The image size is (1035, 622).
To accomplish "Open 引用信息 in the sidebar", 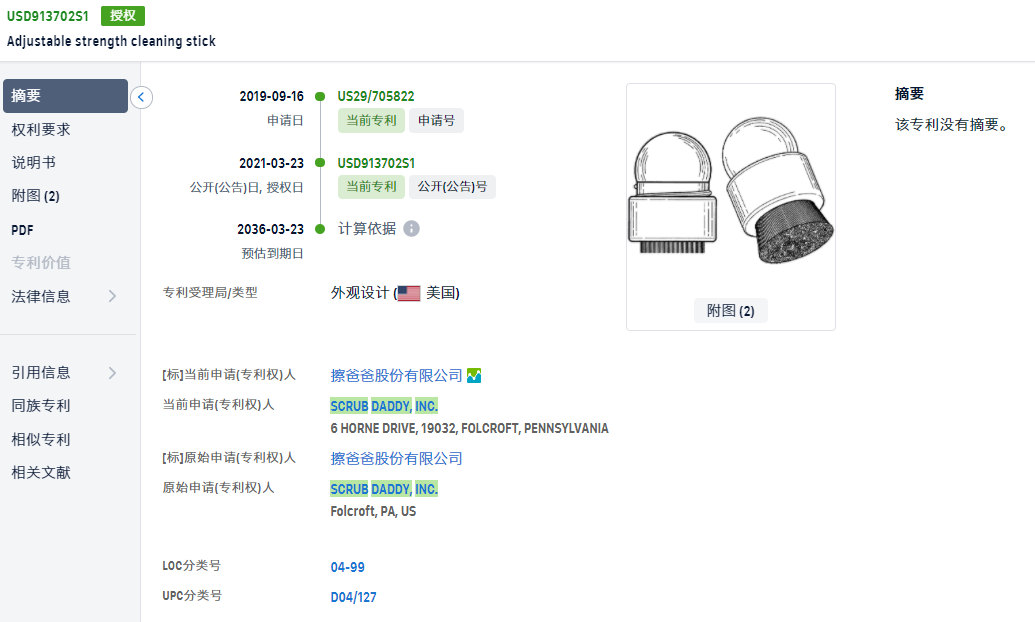I will (41, 372).
